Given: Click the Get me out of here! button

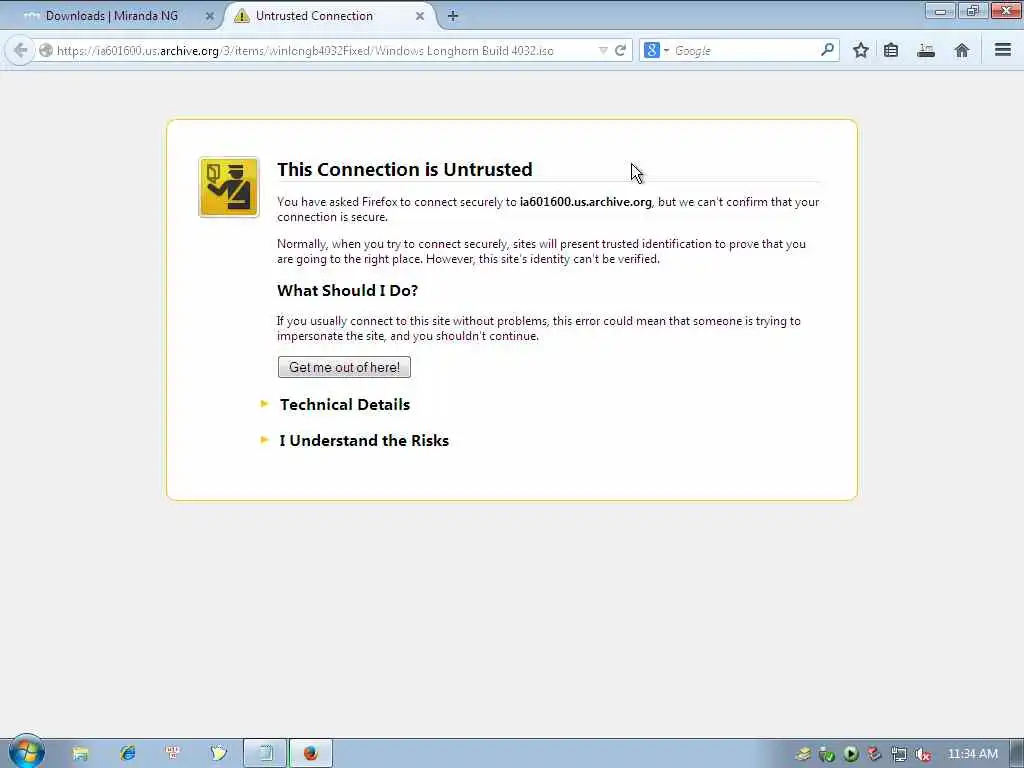Looking at the screenshot, I should (x=344, y=367).
